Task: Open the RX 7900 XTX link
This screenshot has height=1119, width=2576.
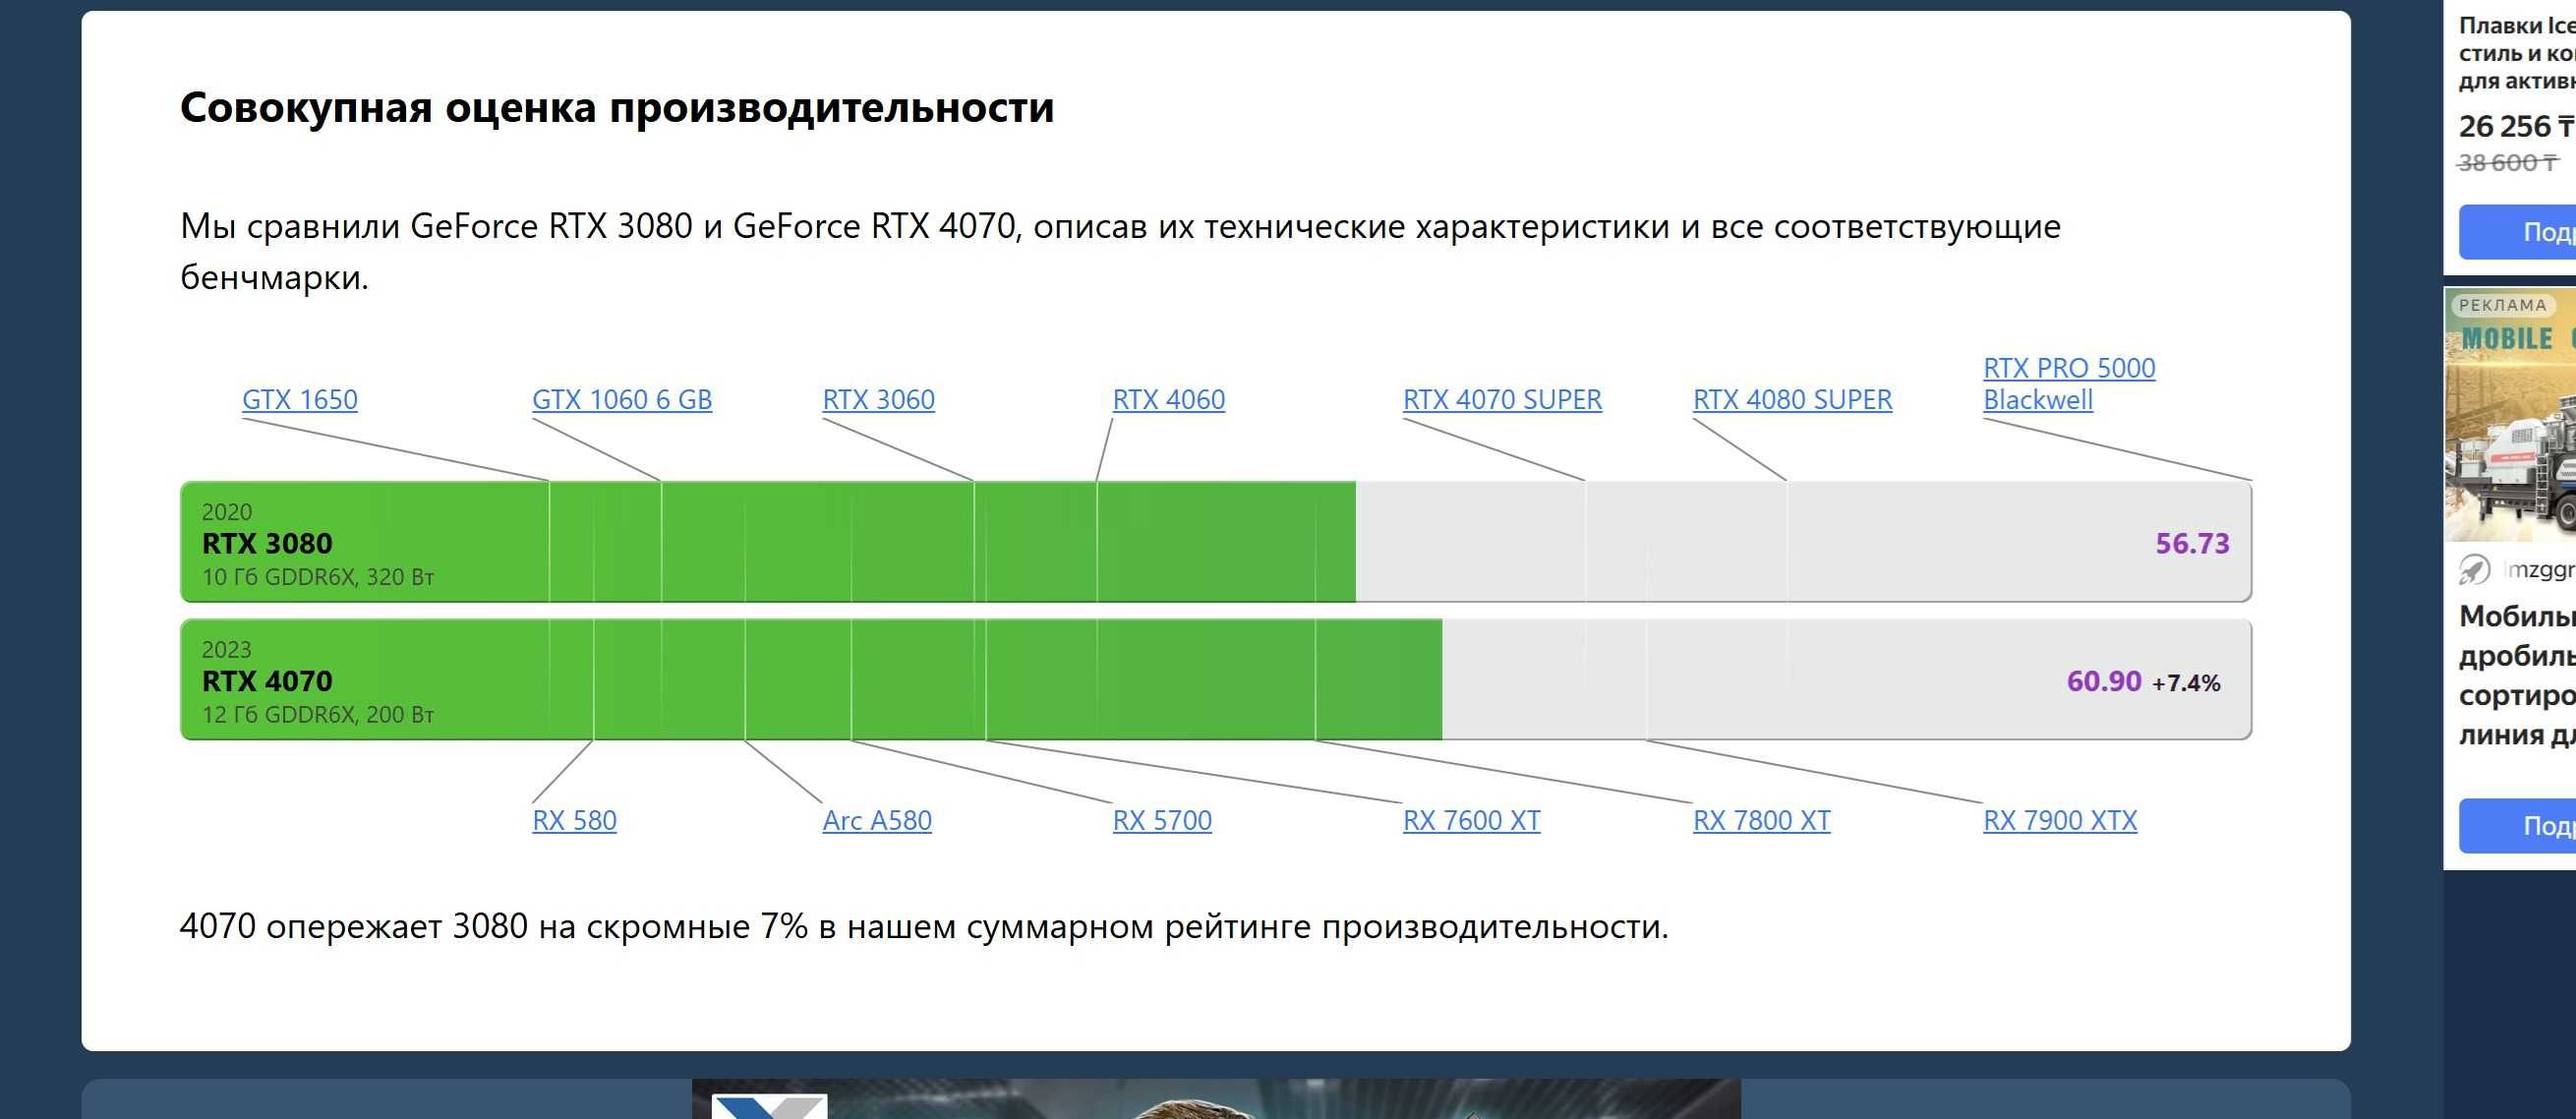Action: click(2060, 820)
